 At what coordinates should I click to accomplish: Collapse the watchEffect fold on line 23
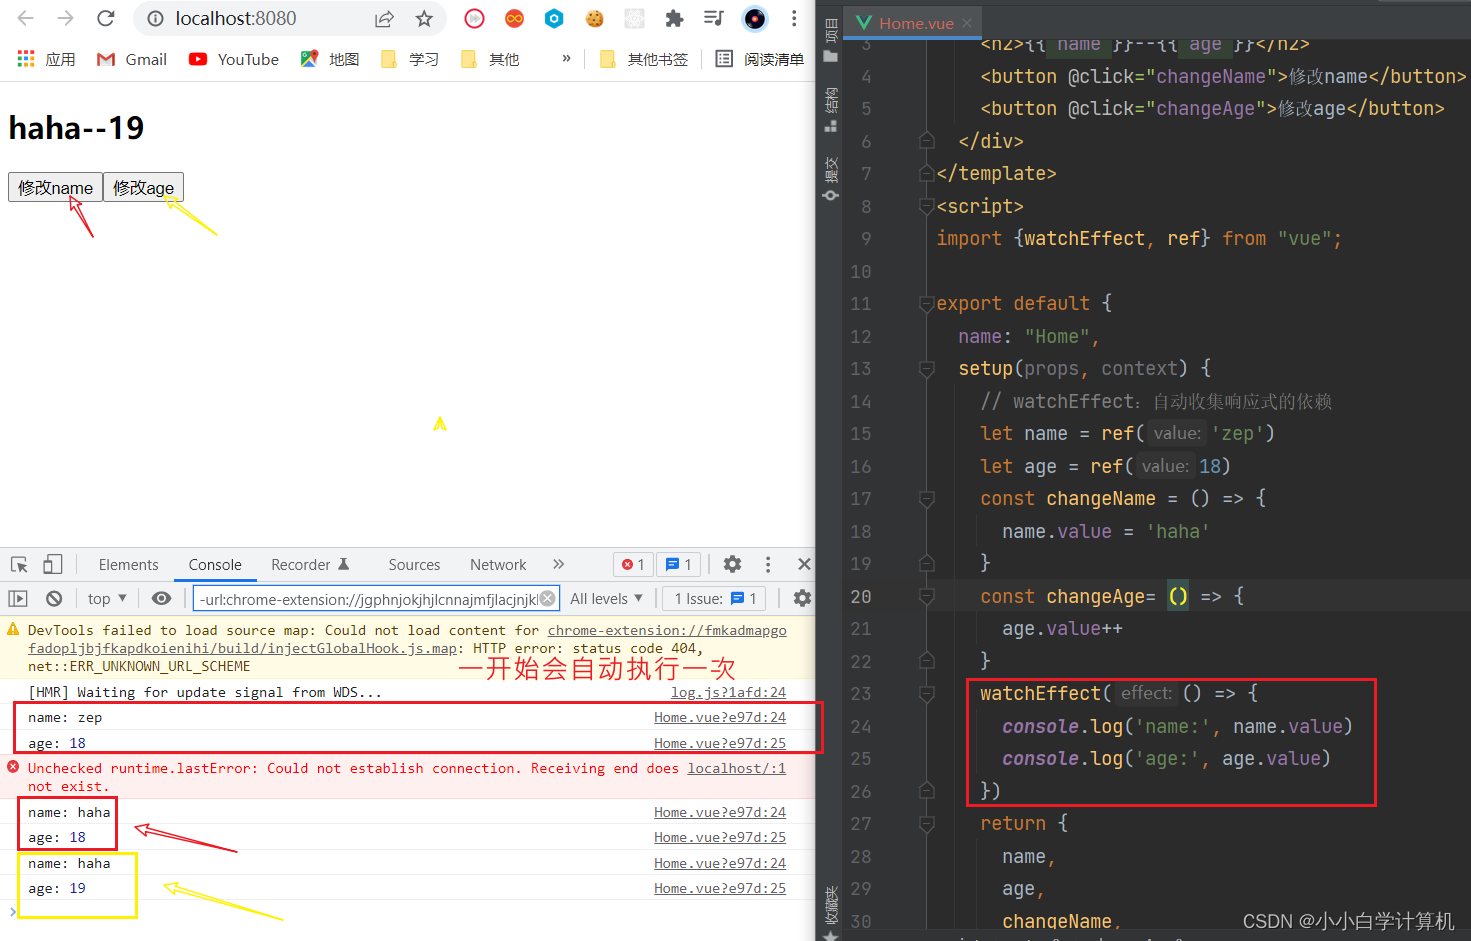[x=926, y=693]
